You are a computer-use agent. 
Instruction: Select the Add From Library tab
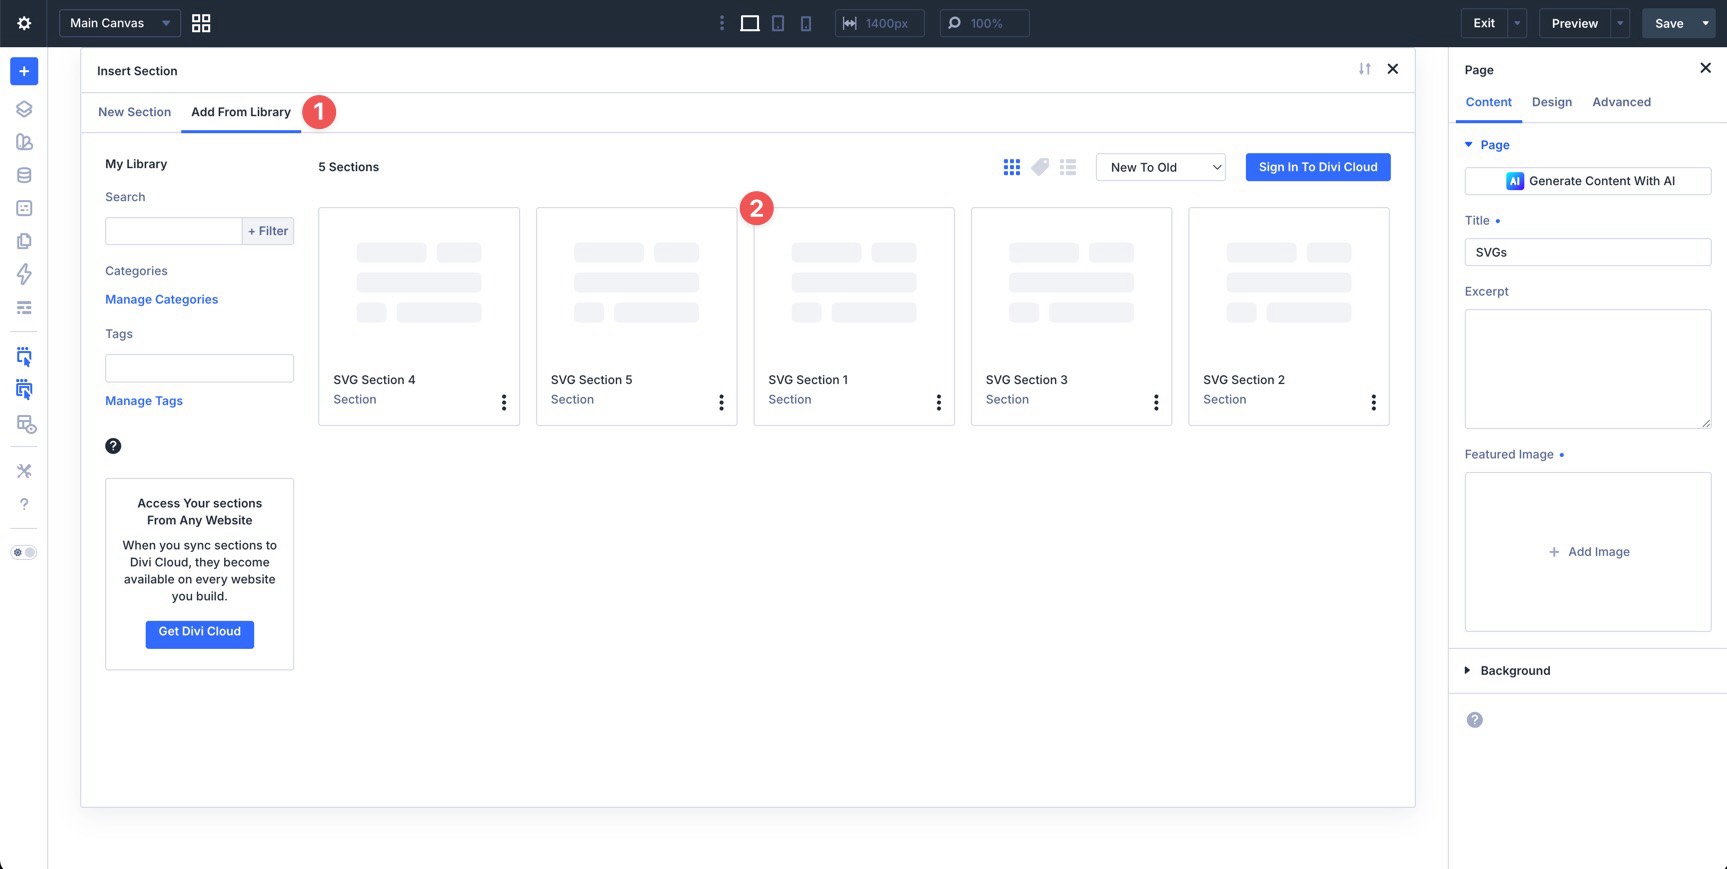coord(241,112)
